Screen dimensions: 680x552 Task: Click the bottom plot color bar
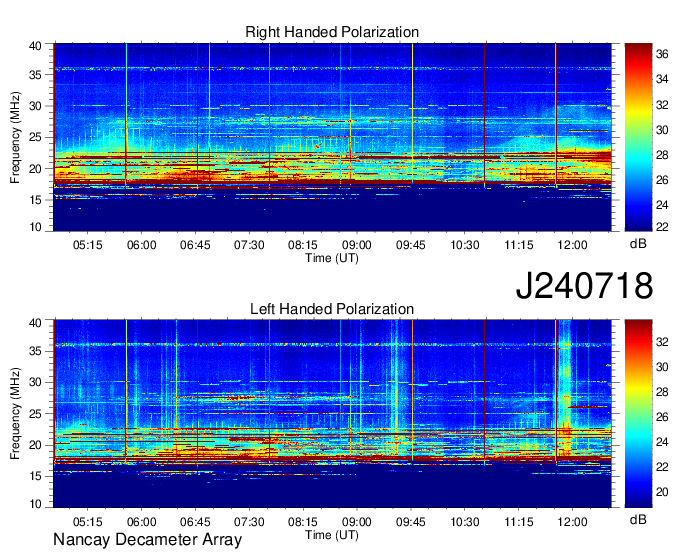click(x=638, y=414)
